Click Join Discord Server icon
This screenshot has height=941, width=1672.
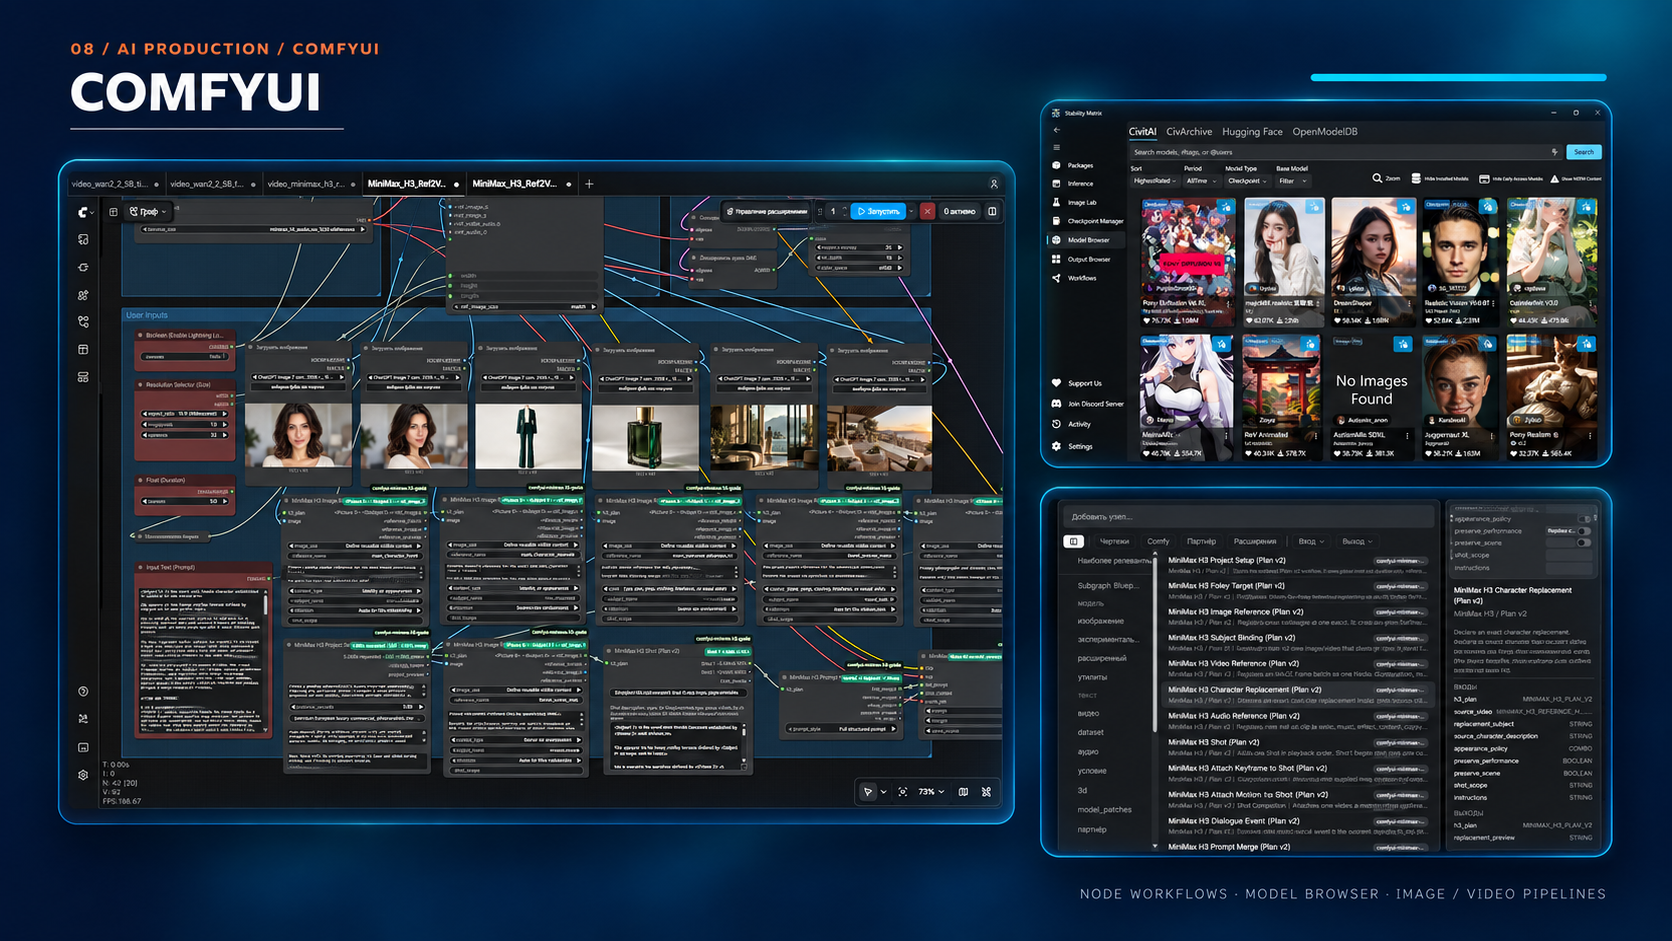coord(1056,404)
